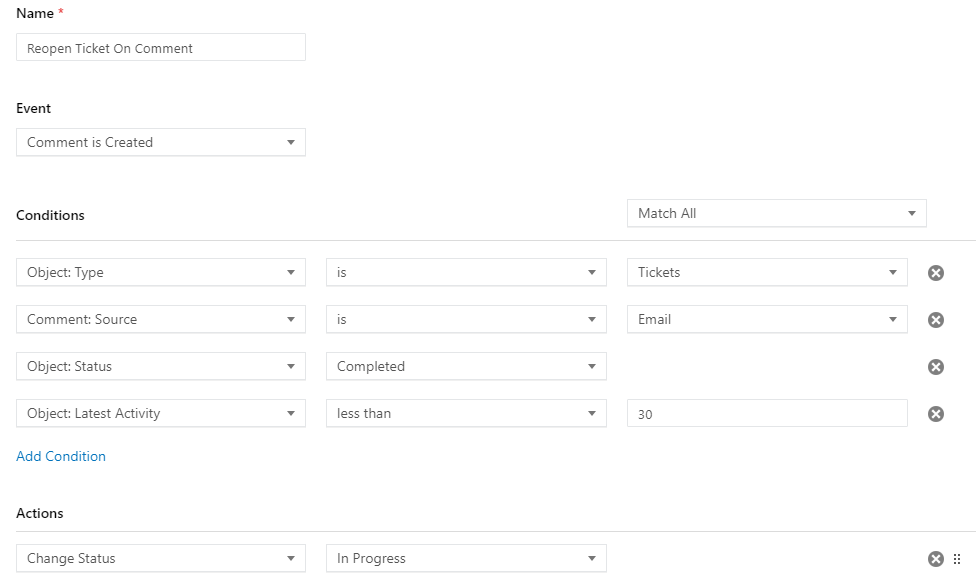Open the Object: Latest Activity dropdown

coord(161,413)
